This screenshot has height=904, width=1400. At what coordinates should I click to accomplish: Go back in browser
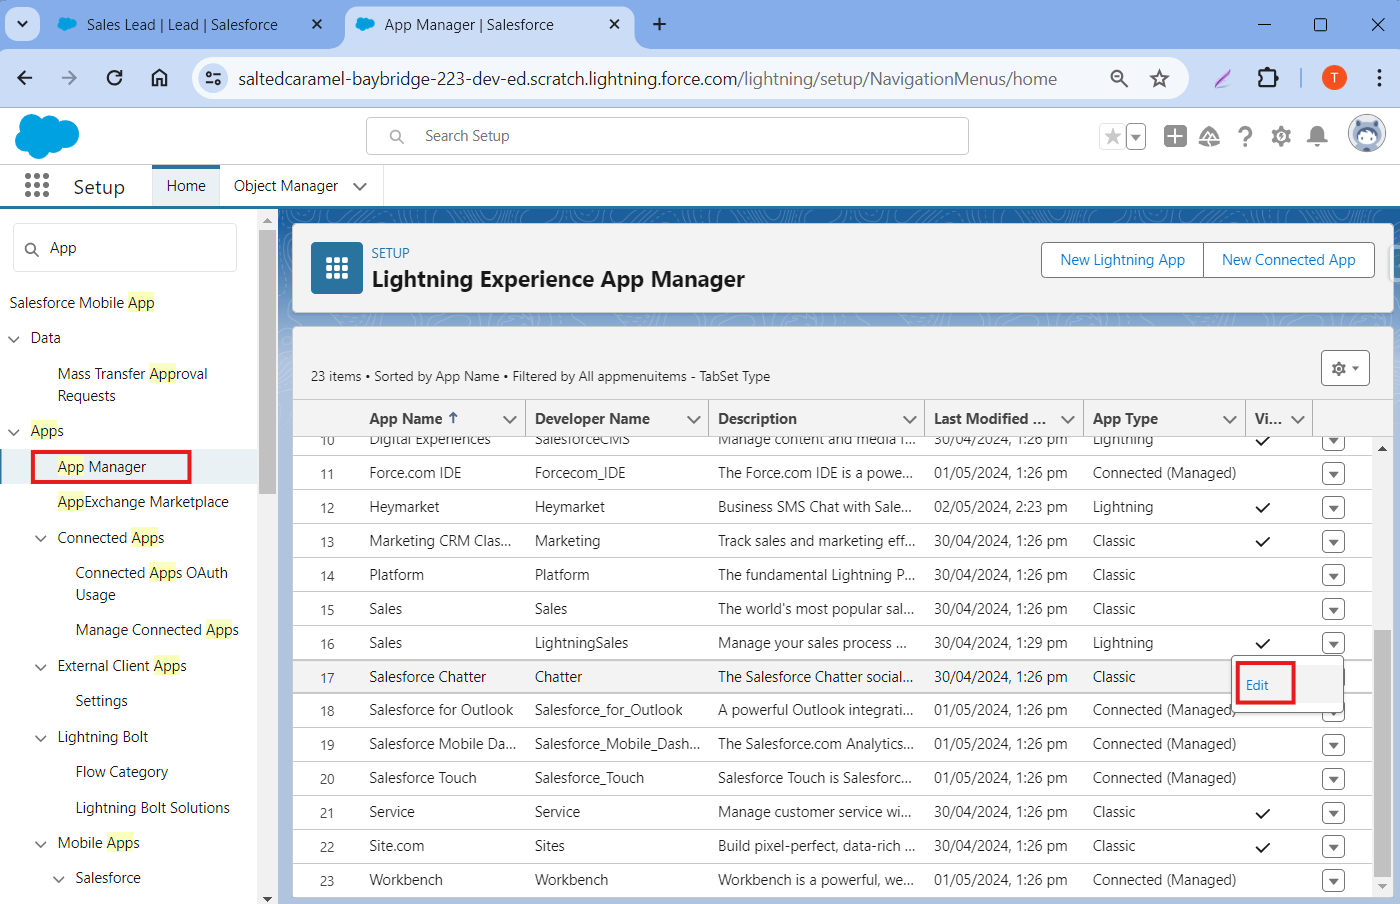point(25,78)
